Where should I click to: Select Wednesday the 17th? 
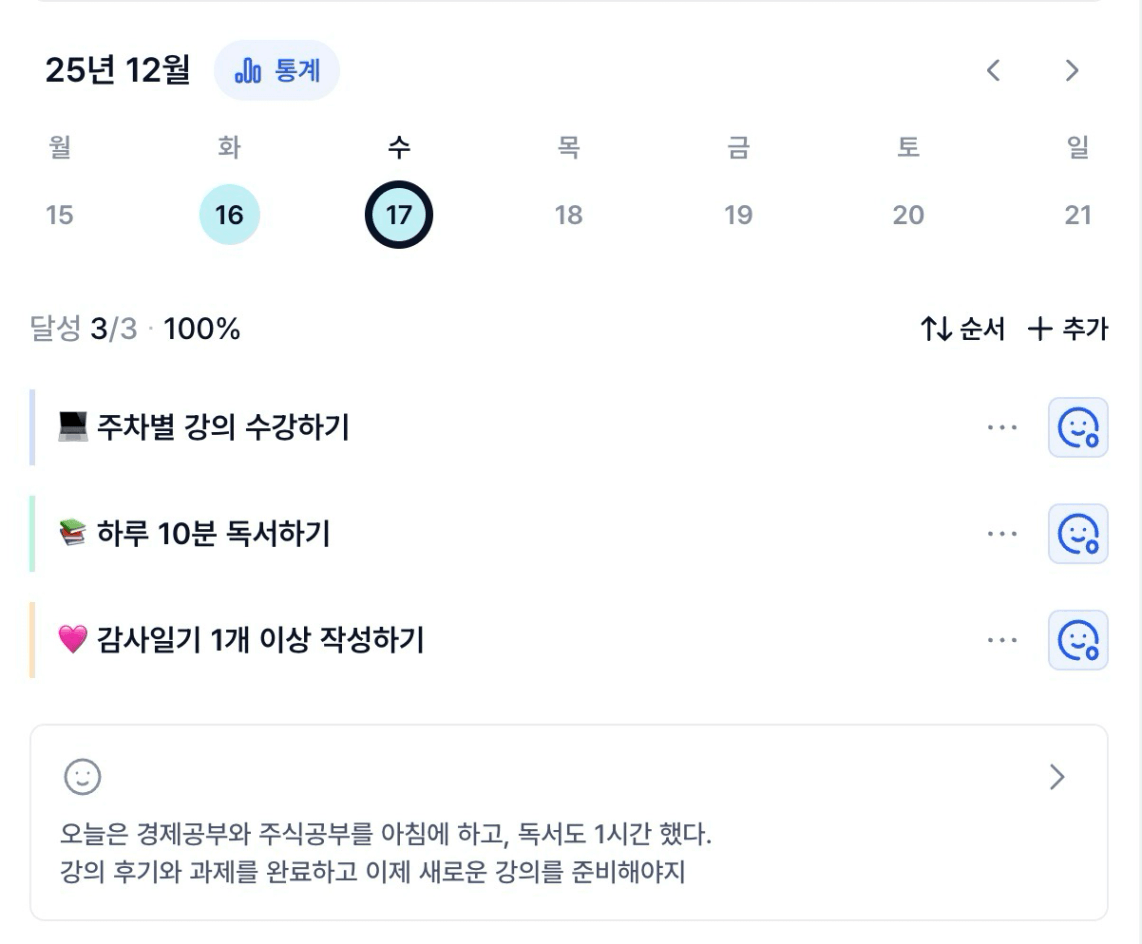pos(399,215)
